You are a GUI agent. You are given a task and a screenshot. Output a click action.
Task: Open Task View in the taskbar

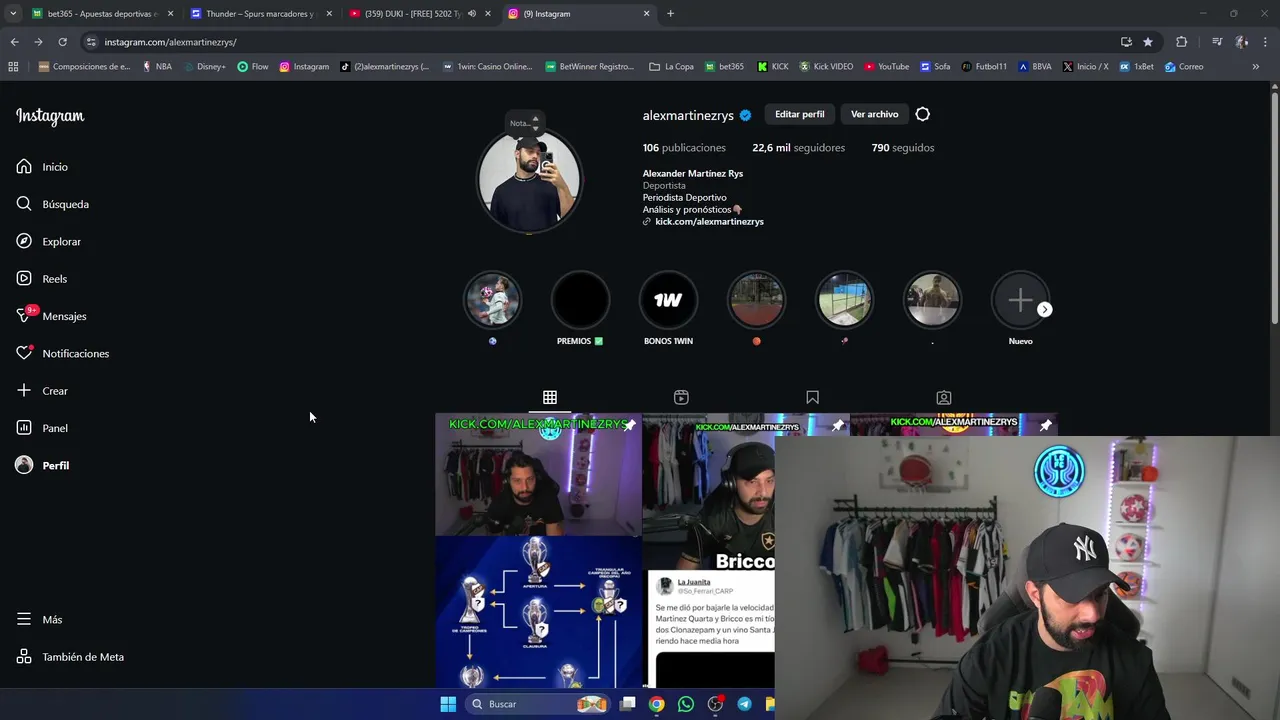point(627,704)
